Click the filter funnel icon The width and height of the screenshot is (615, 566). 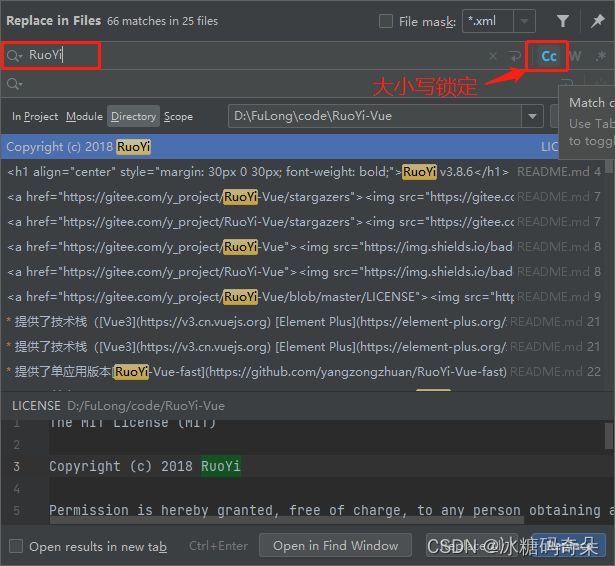(563, 21)
